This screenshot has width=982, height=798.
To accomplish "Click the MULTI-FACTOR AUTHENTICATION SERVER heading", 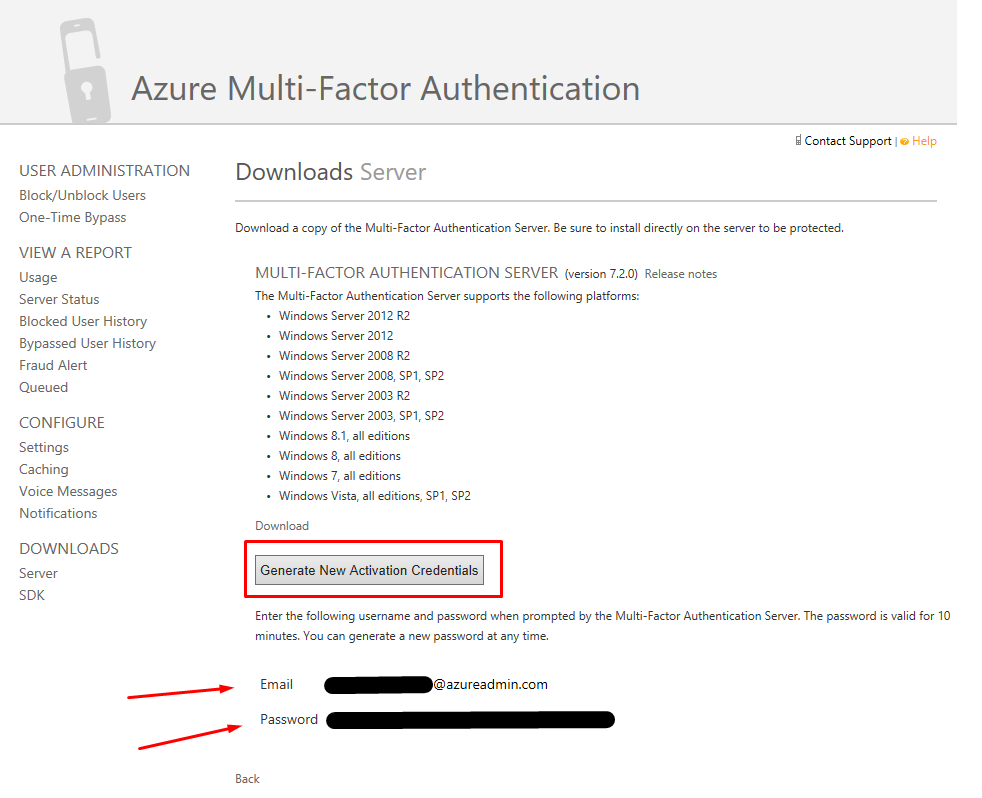I will pos(406,273).
